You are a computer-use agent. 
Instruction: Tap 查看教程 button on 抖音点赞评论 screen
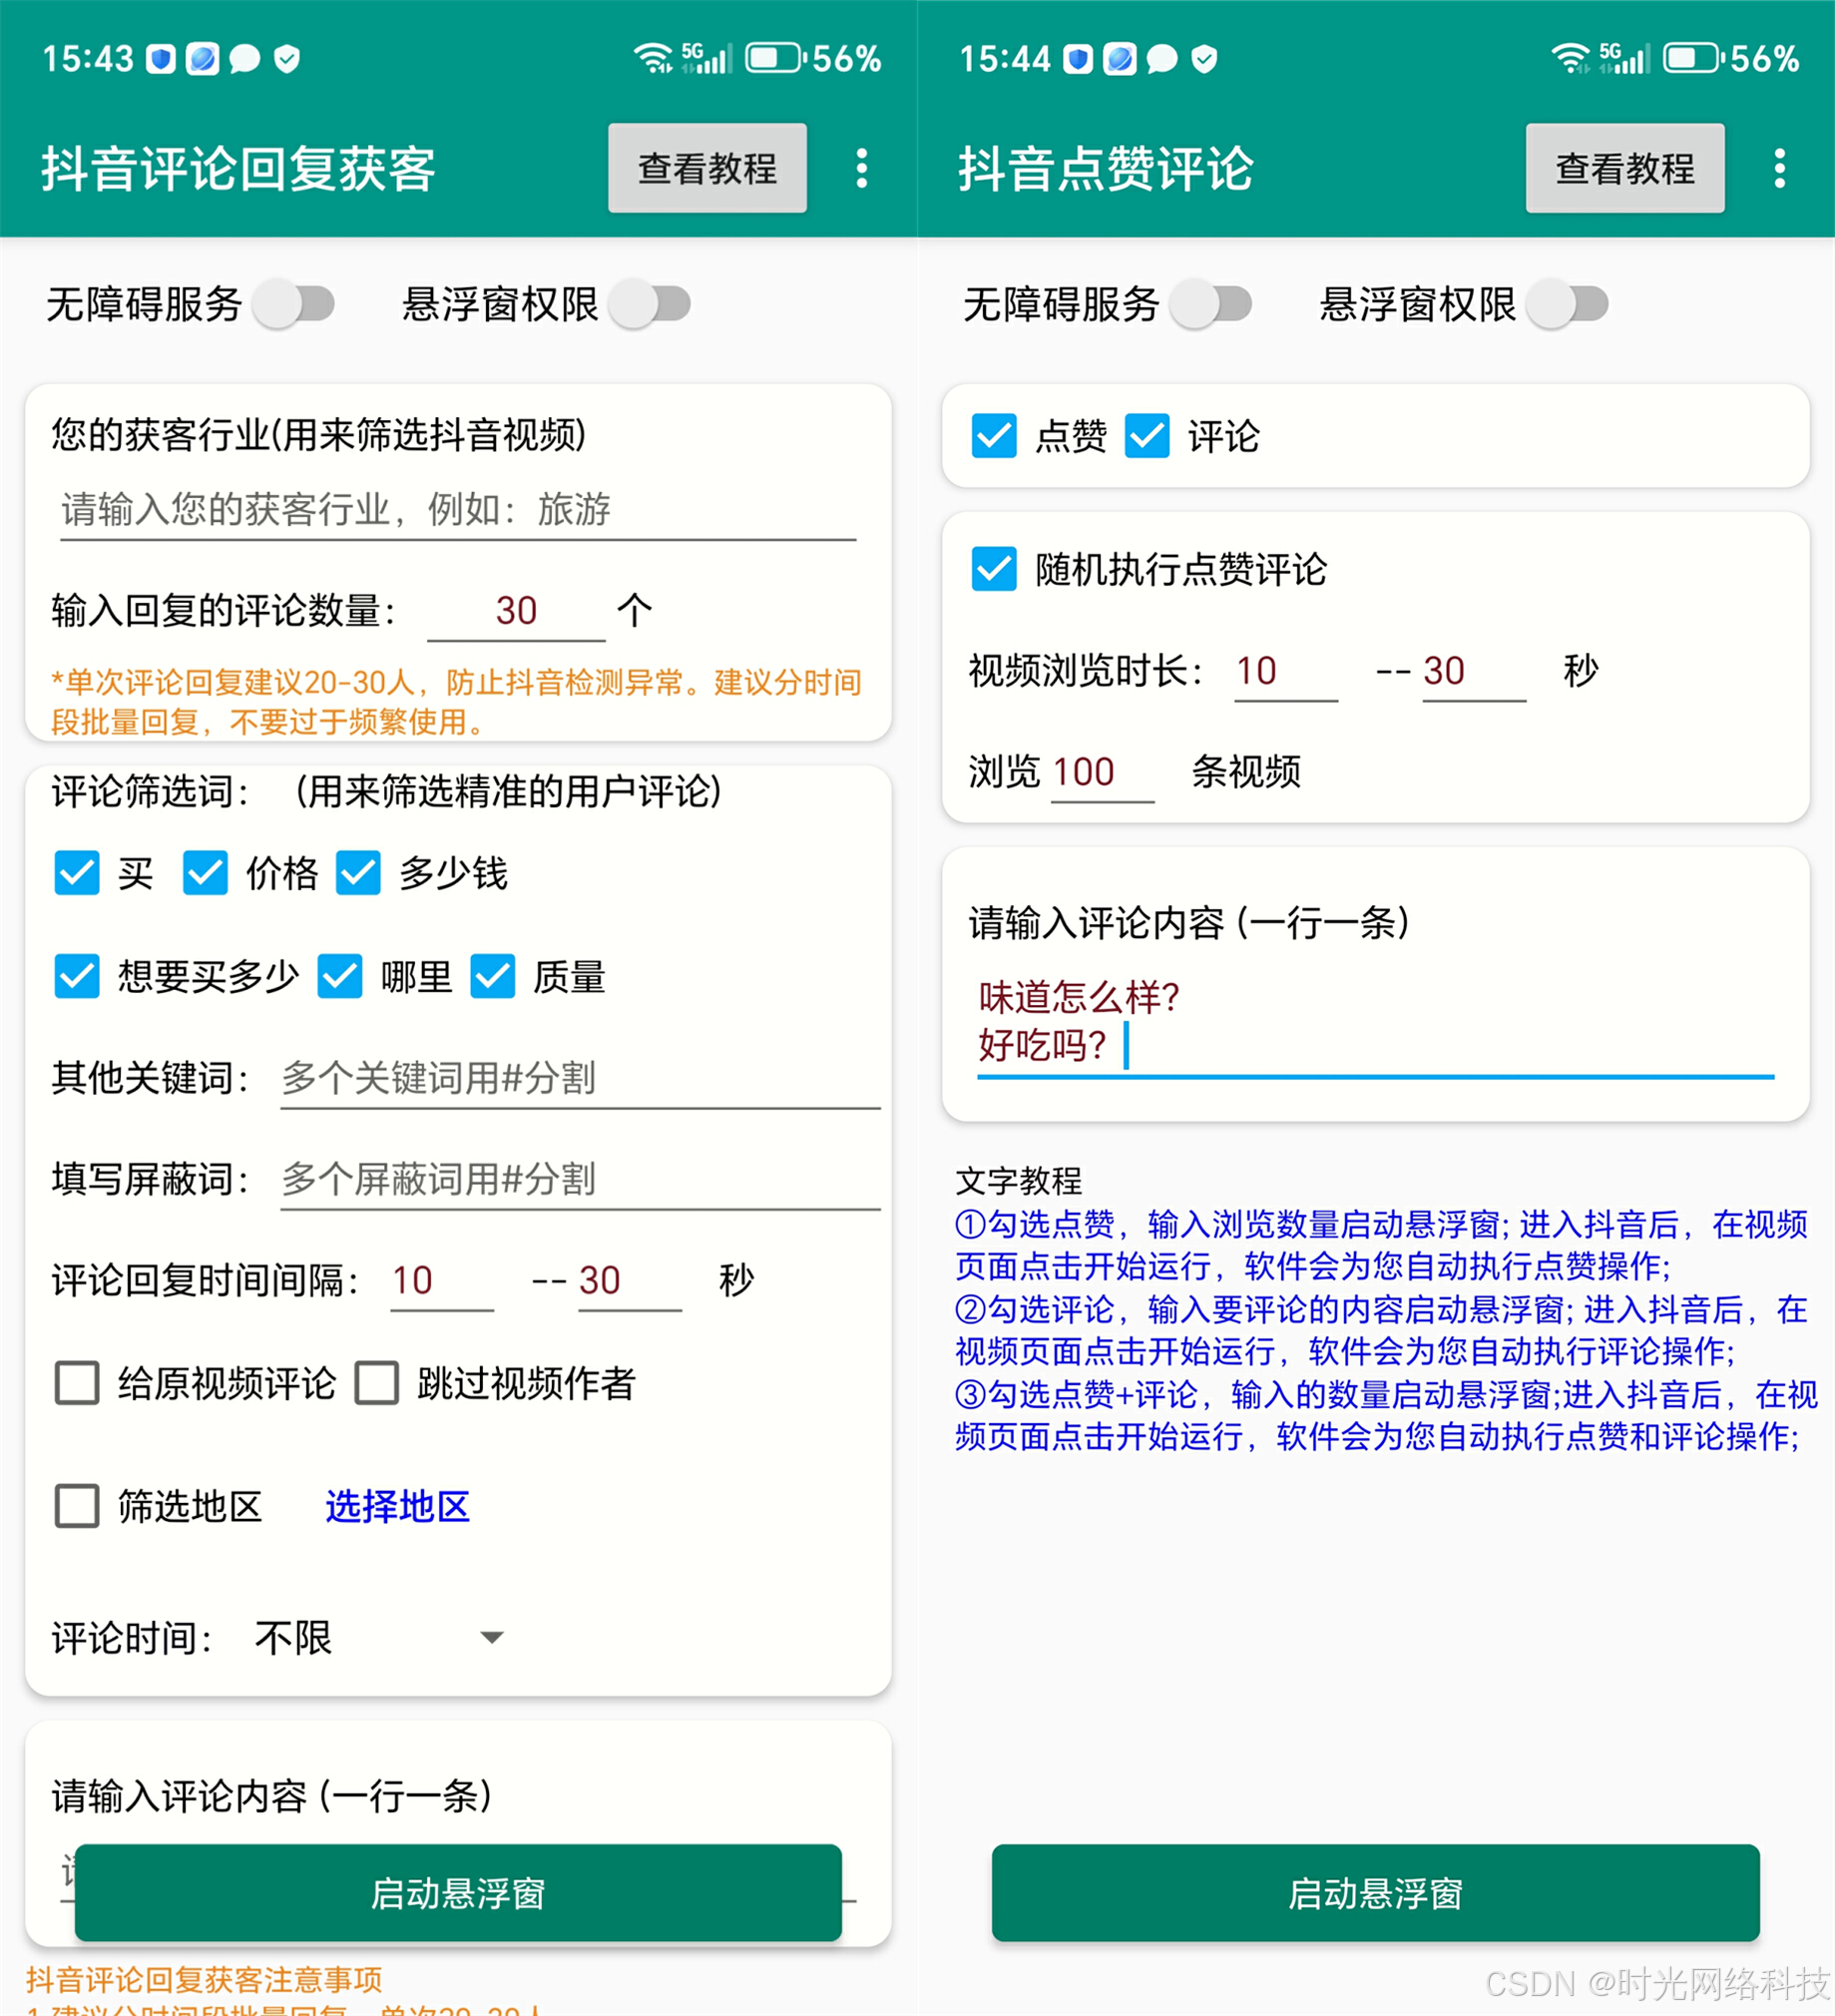[1625, 168]
